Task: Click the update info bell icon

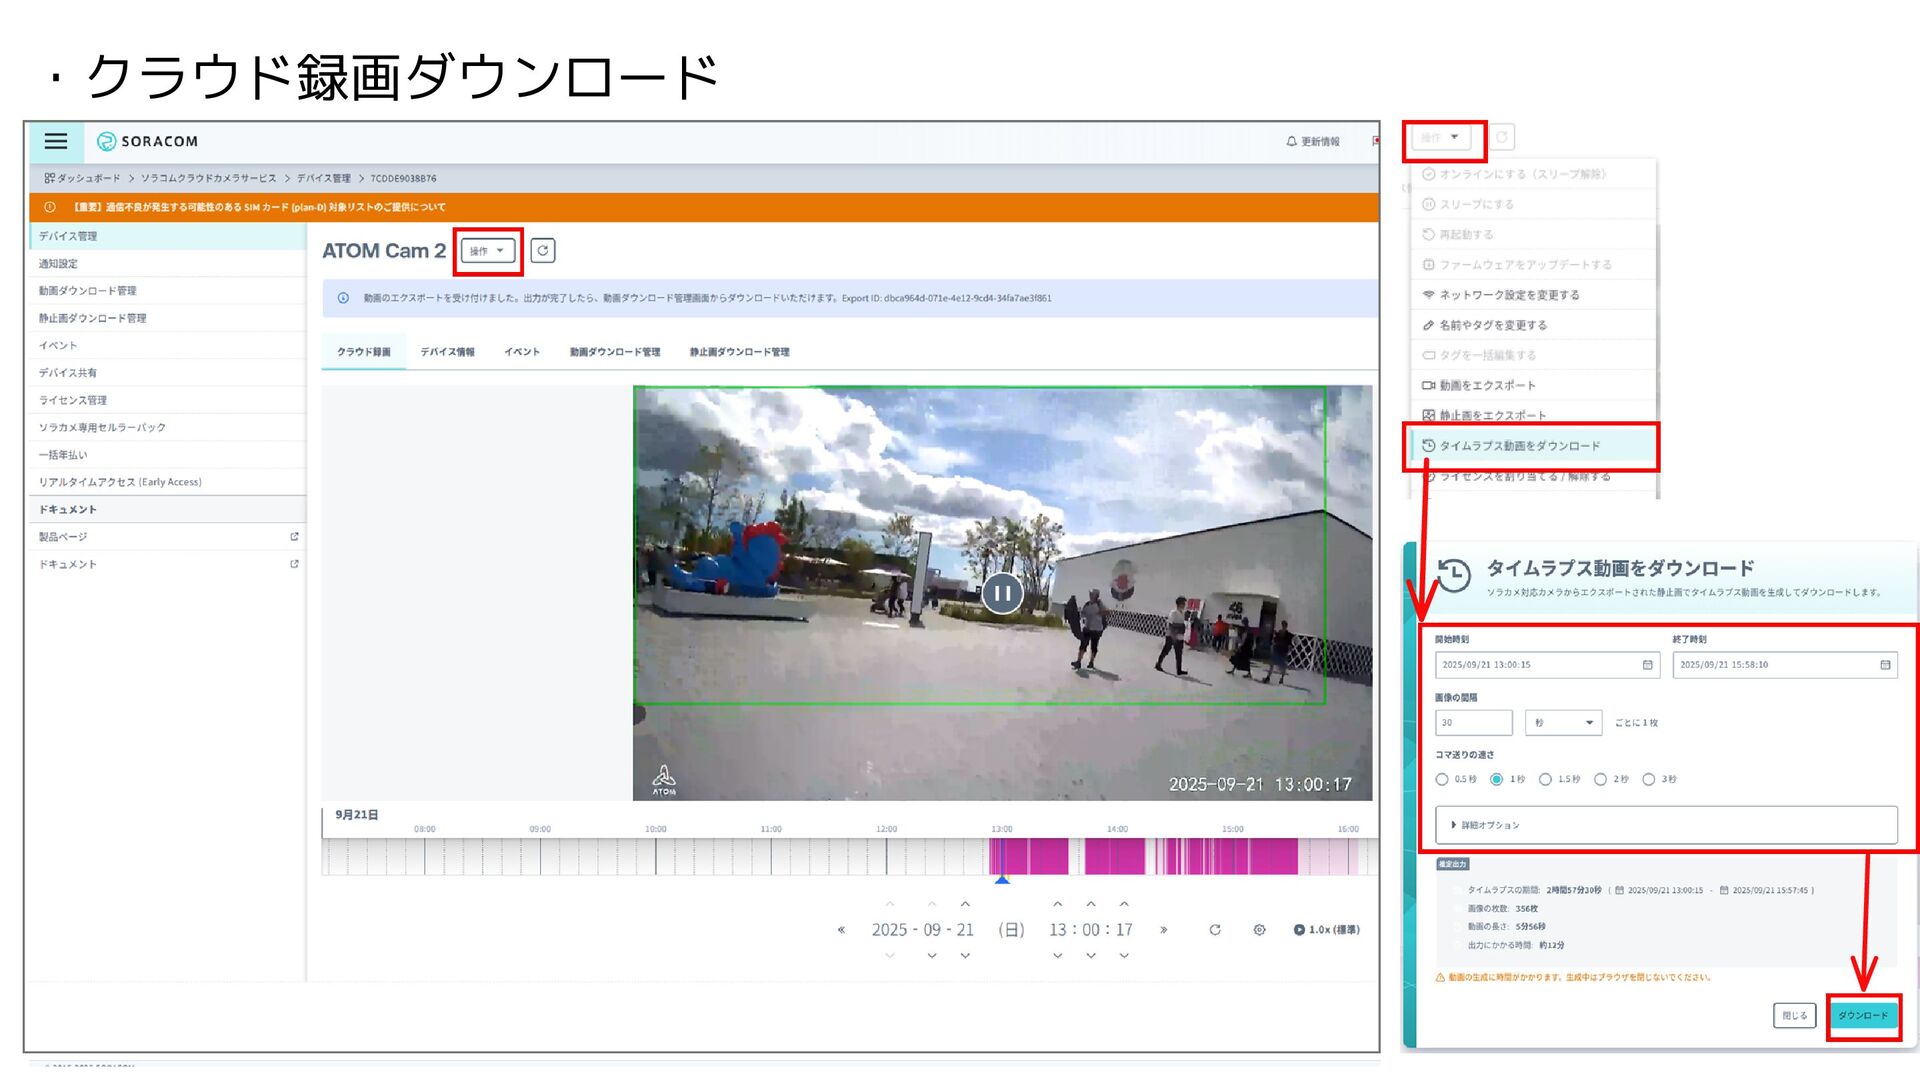Action: pos(1291,142)
